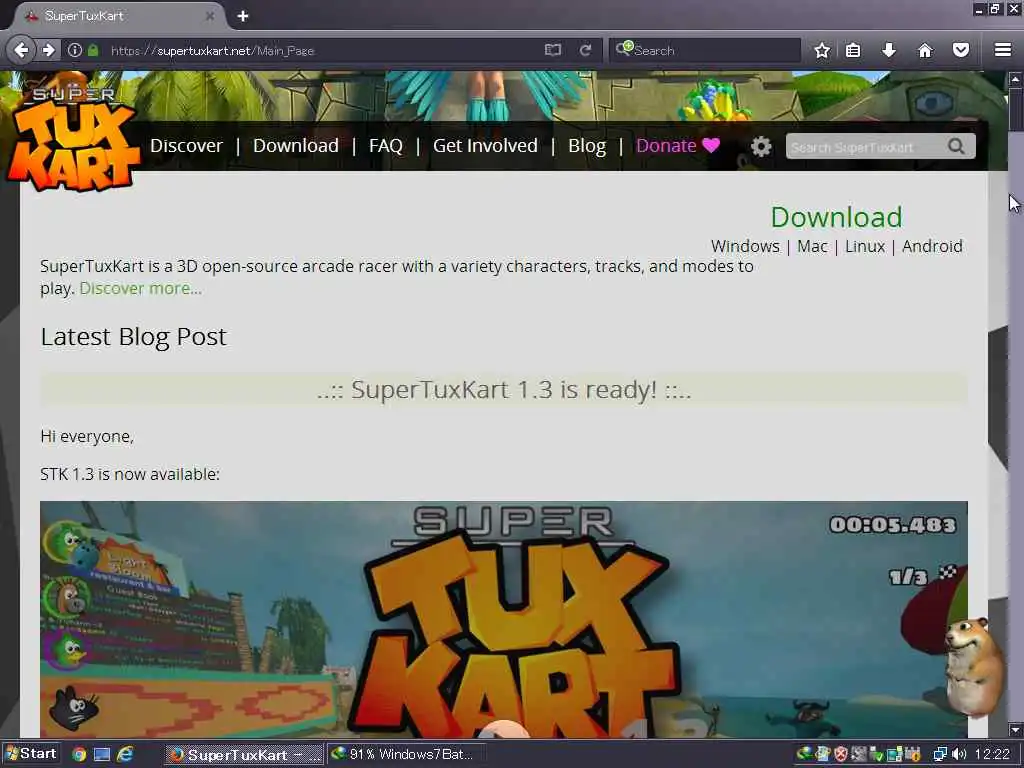
Task: Close the SuperTuxKart tab
Action: [210, 16]
